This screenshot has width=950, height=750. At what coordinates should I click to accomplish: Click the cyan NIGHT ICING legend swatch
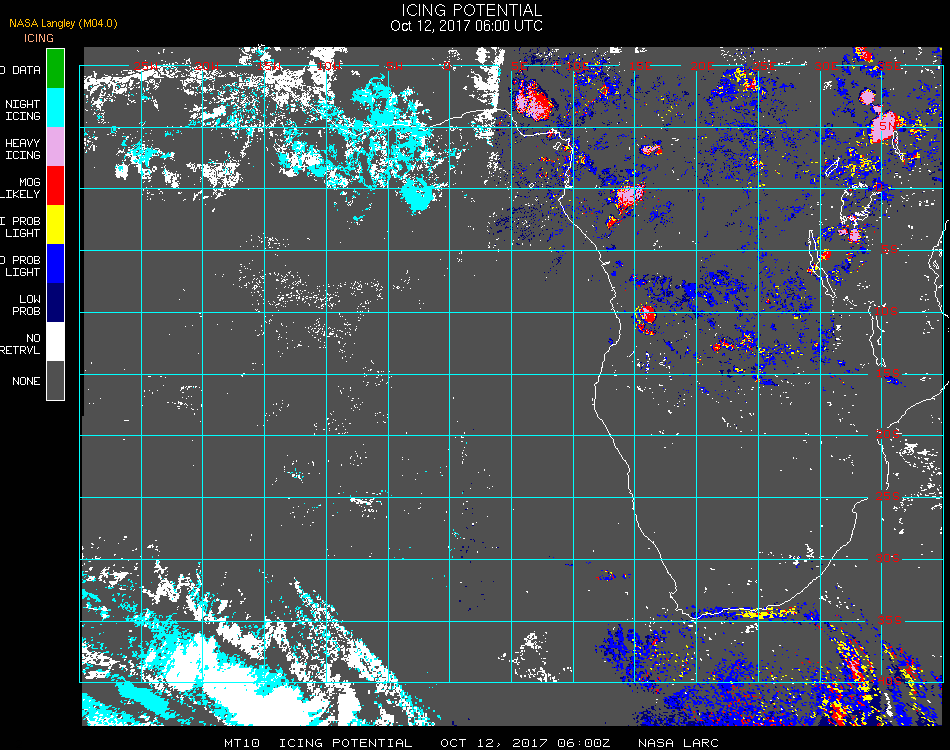point(55,107)
